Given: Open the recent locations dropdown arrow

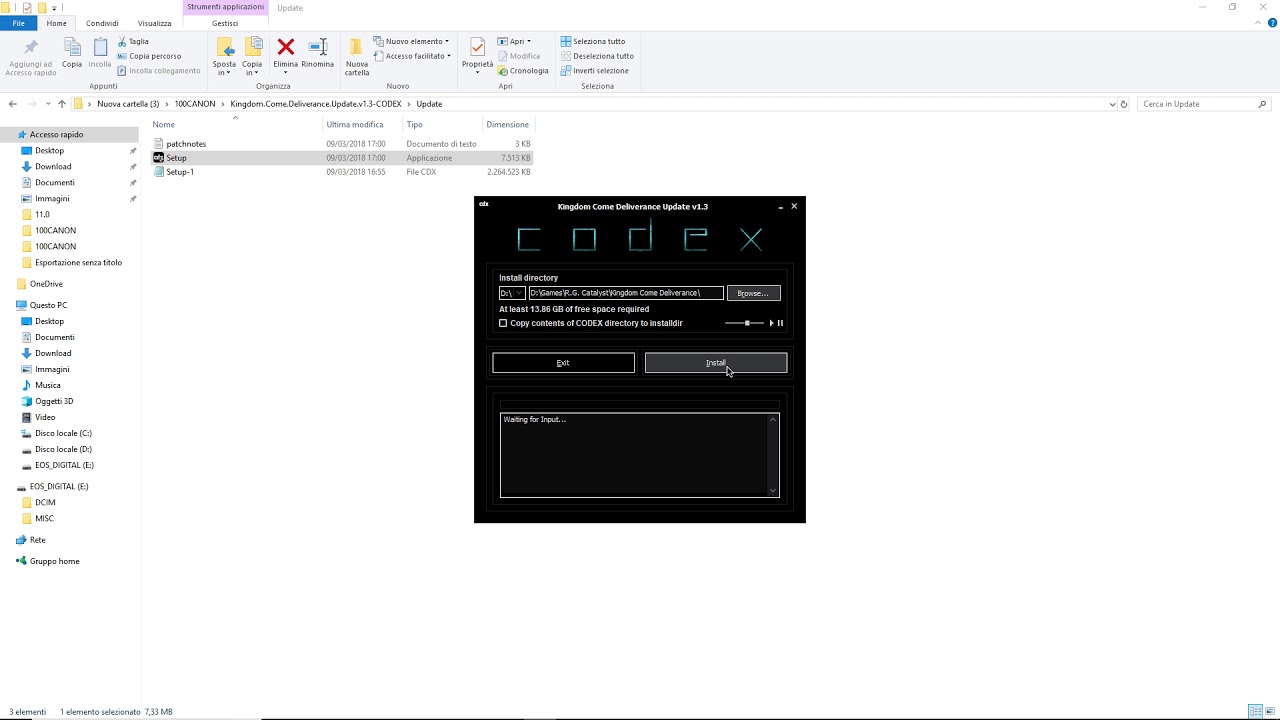Looking at the screenshot, I should tap(47, 104).
